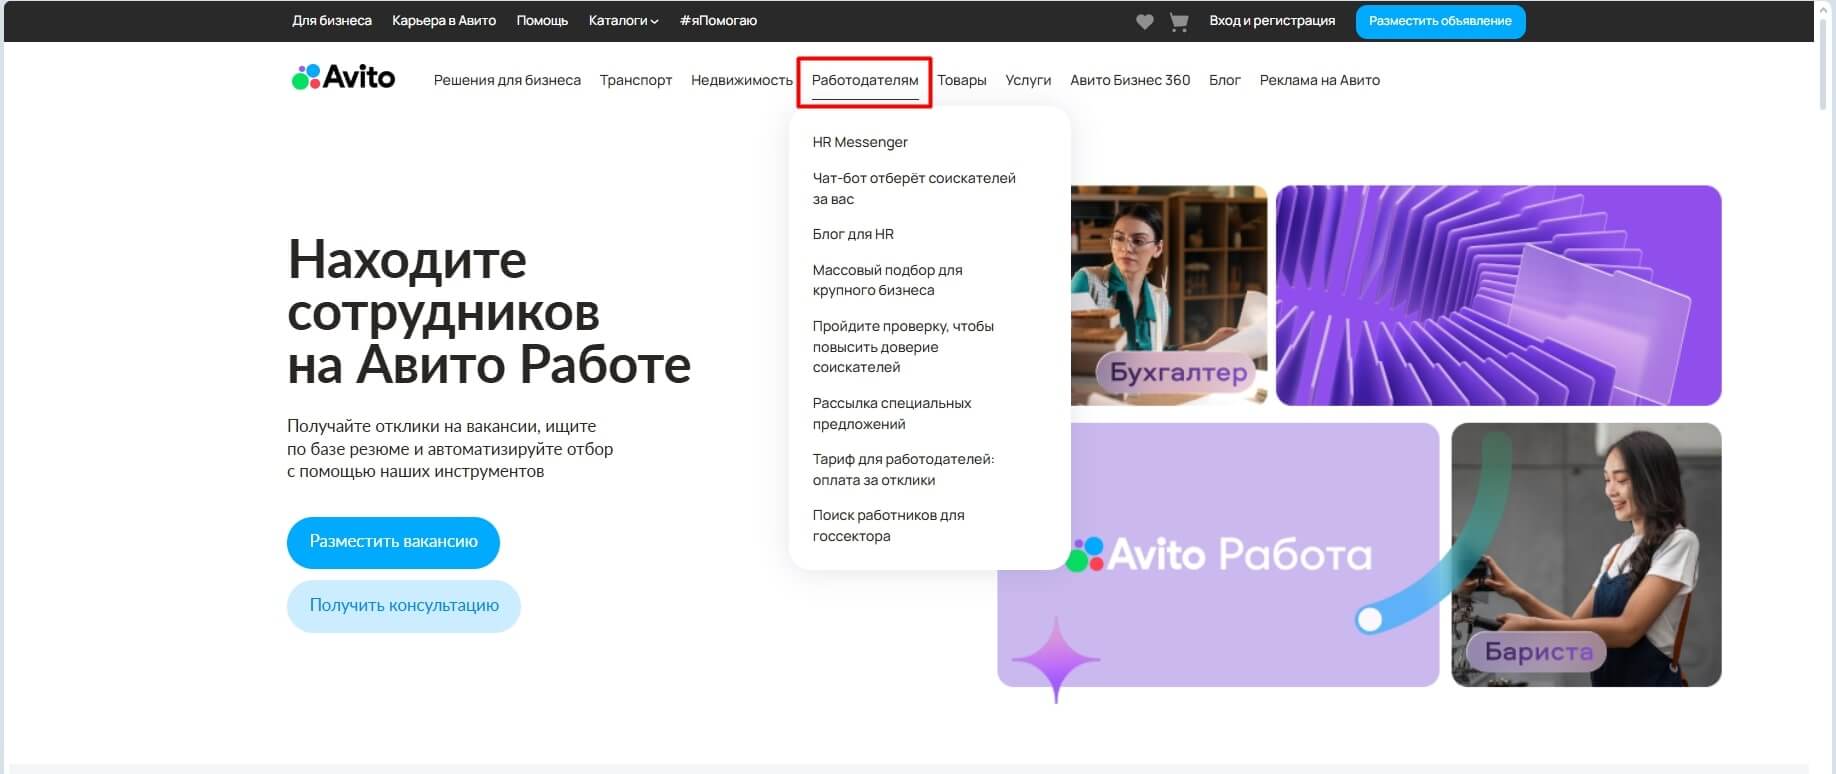
Task: Open the Работодателям menu
Action: (865, 80)
